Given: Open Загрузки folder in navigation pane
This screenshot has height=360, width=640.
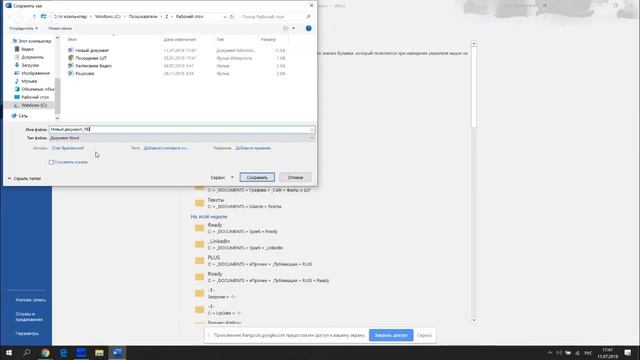Looking at the screenshot, I should coord(30,65).
